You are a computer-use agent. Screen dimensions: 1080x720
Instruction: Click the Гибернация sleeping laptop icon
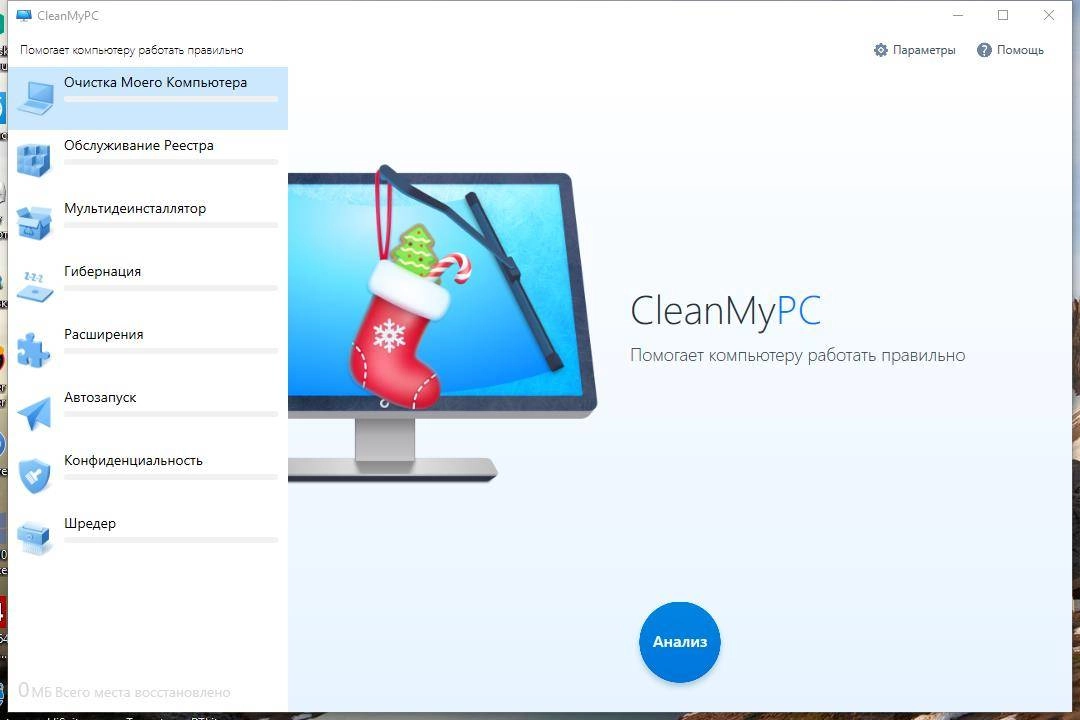[x=34, y=287]
